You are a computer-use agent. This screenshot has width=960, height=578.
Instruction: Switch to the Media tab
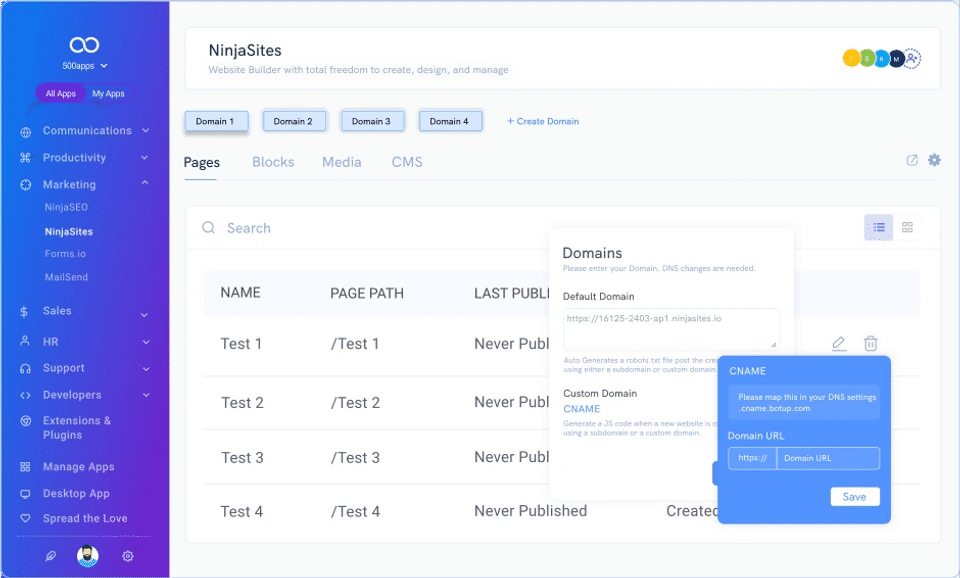(x=342, y=162)
